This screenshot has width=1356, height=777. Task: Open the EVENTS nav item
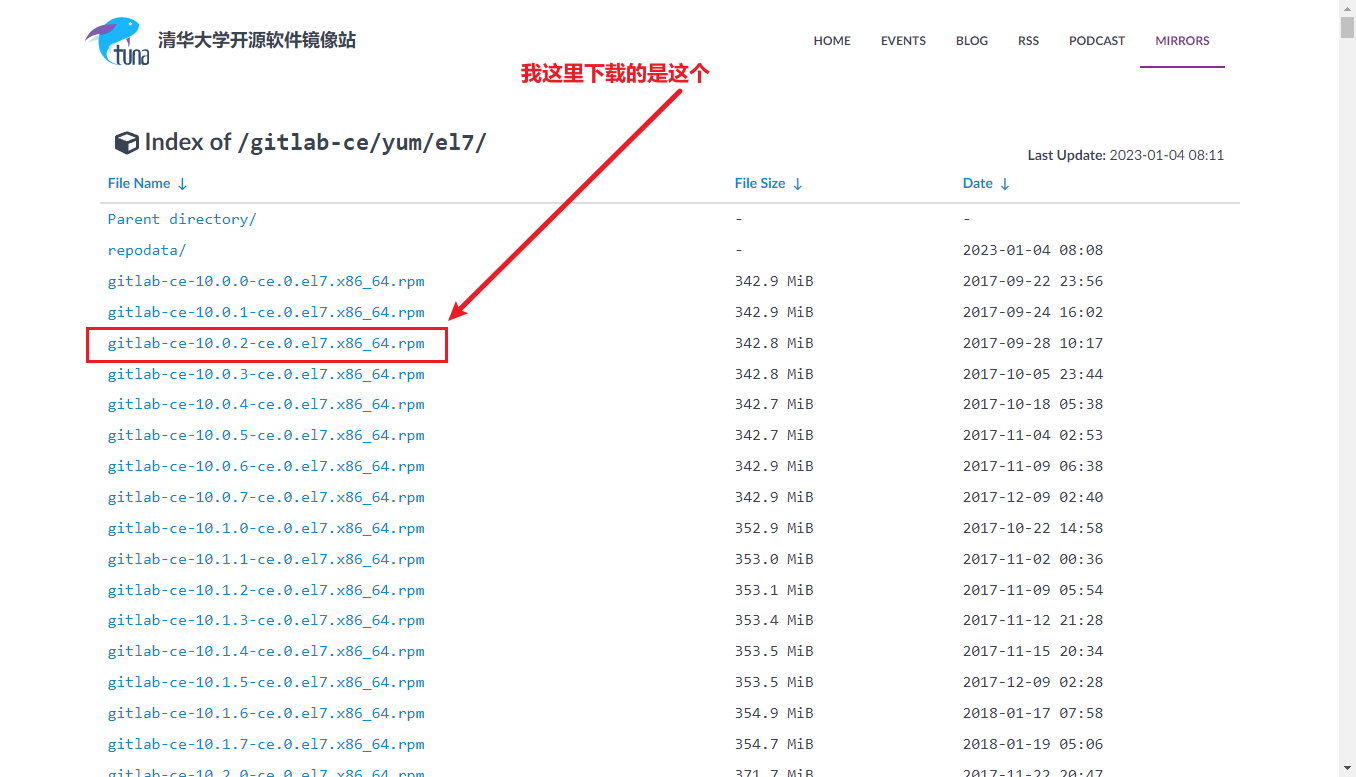(x=903, y=41)
